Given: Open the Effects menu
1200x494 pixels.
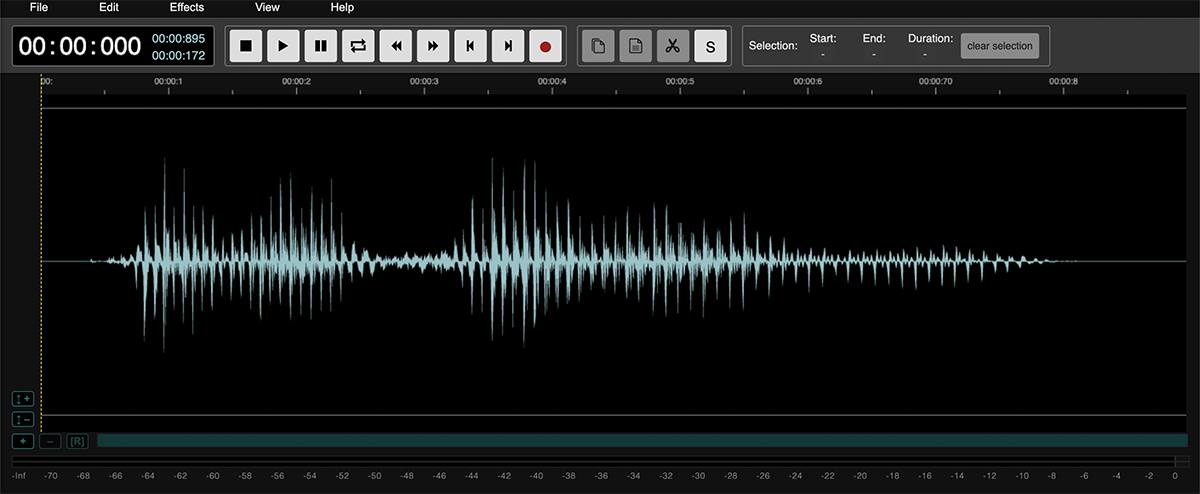Looking at the screenshot, I should tap(187, 8).
